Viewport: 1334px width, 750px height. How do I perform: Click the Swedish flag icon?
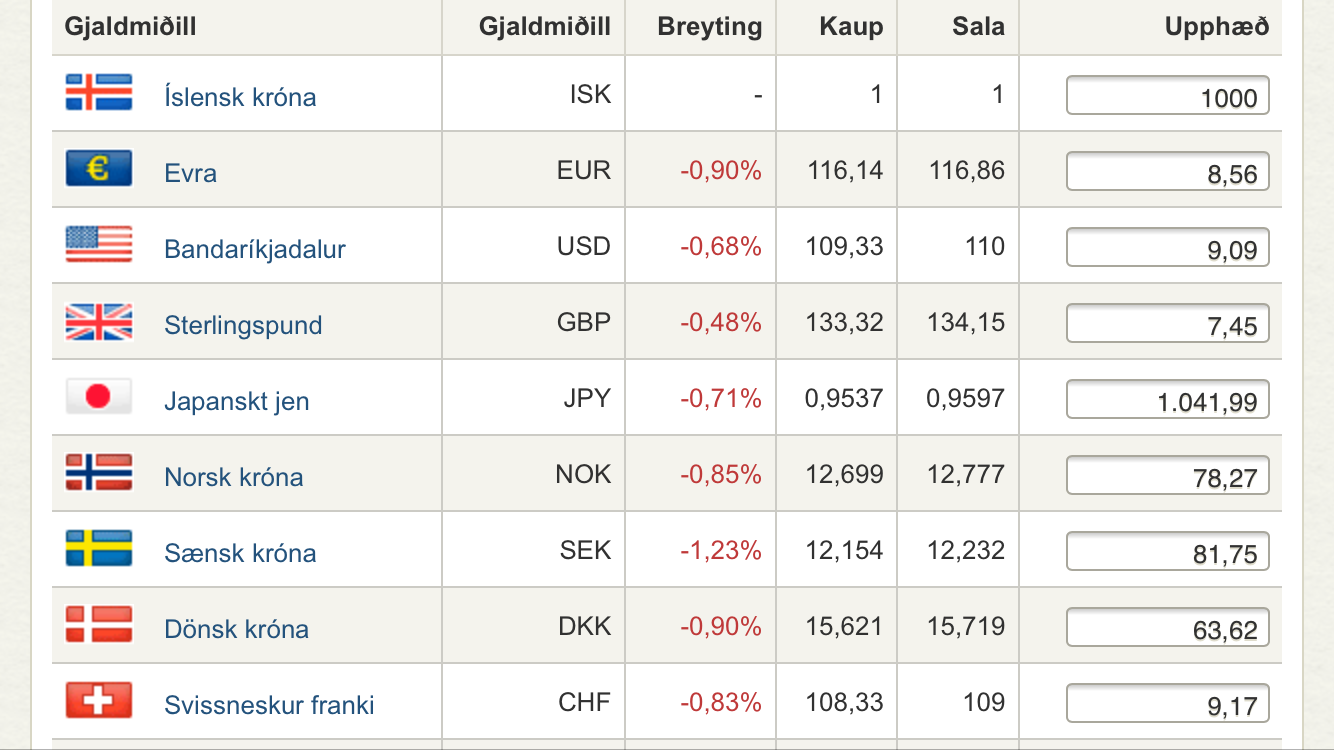[99, 549]
